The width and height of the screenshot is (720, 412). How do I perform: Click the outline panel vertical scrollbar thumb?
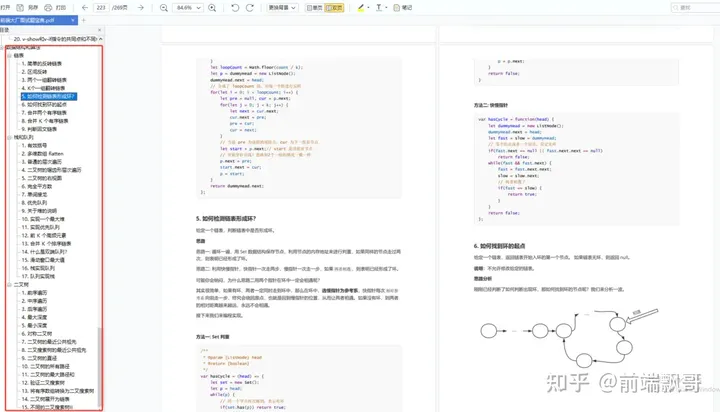(x=99, y=367)
